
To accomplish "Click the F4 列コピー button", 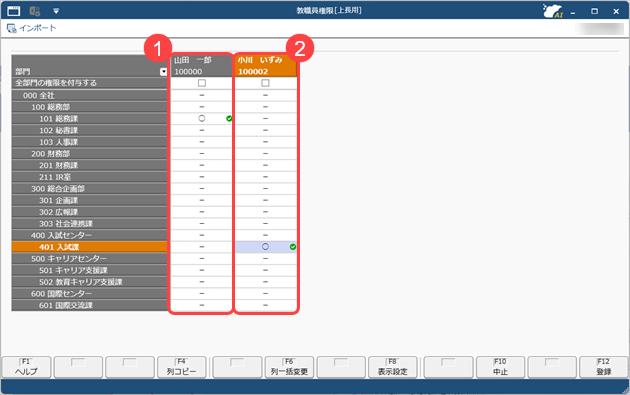I will point(182,367).
